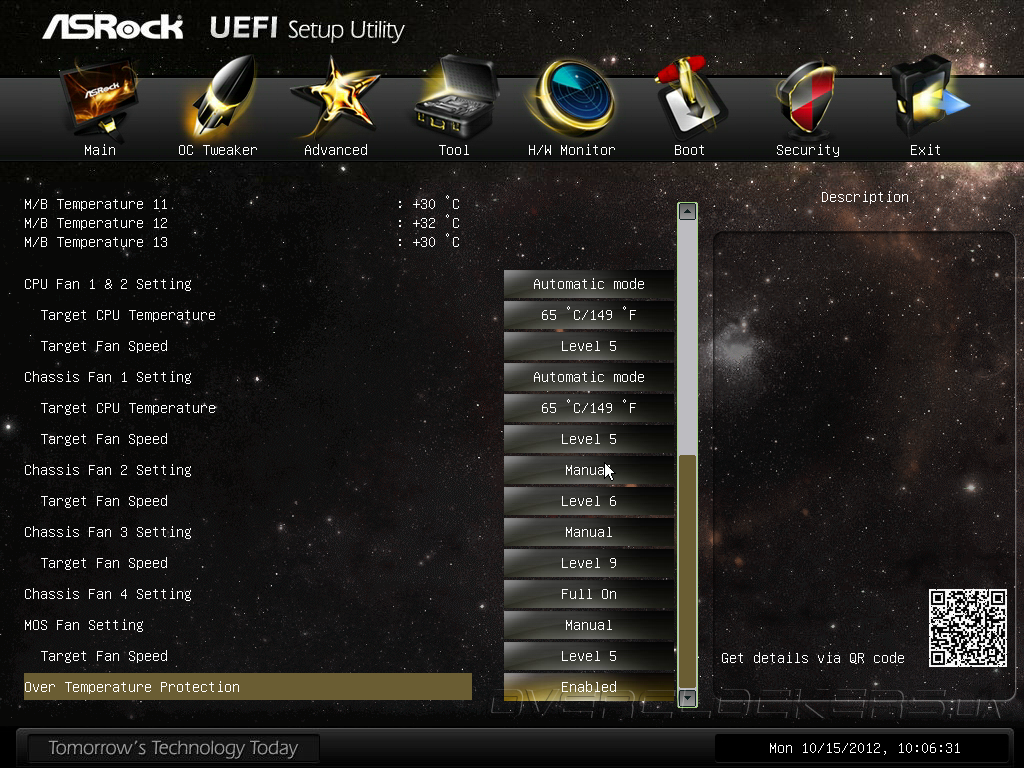Select the H/W Monitor radar icon
Image resolution: width=1024 pixels, height=768 pixels.
pyautogui.click(x=573, y=97)
